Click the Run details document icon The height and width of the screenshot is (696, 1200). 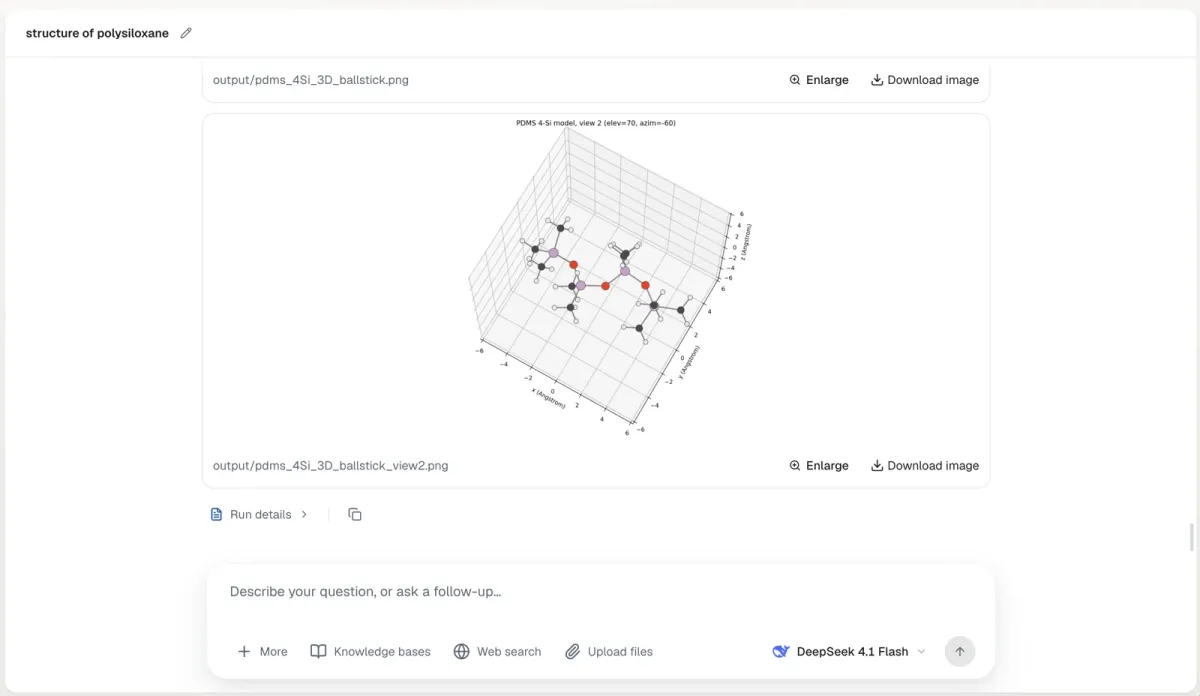tap(216, 515)
